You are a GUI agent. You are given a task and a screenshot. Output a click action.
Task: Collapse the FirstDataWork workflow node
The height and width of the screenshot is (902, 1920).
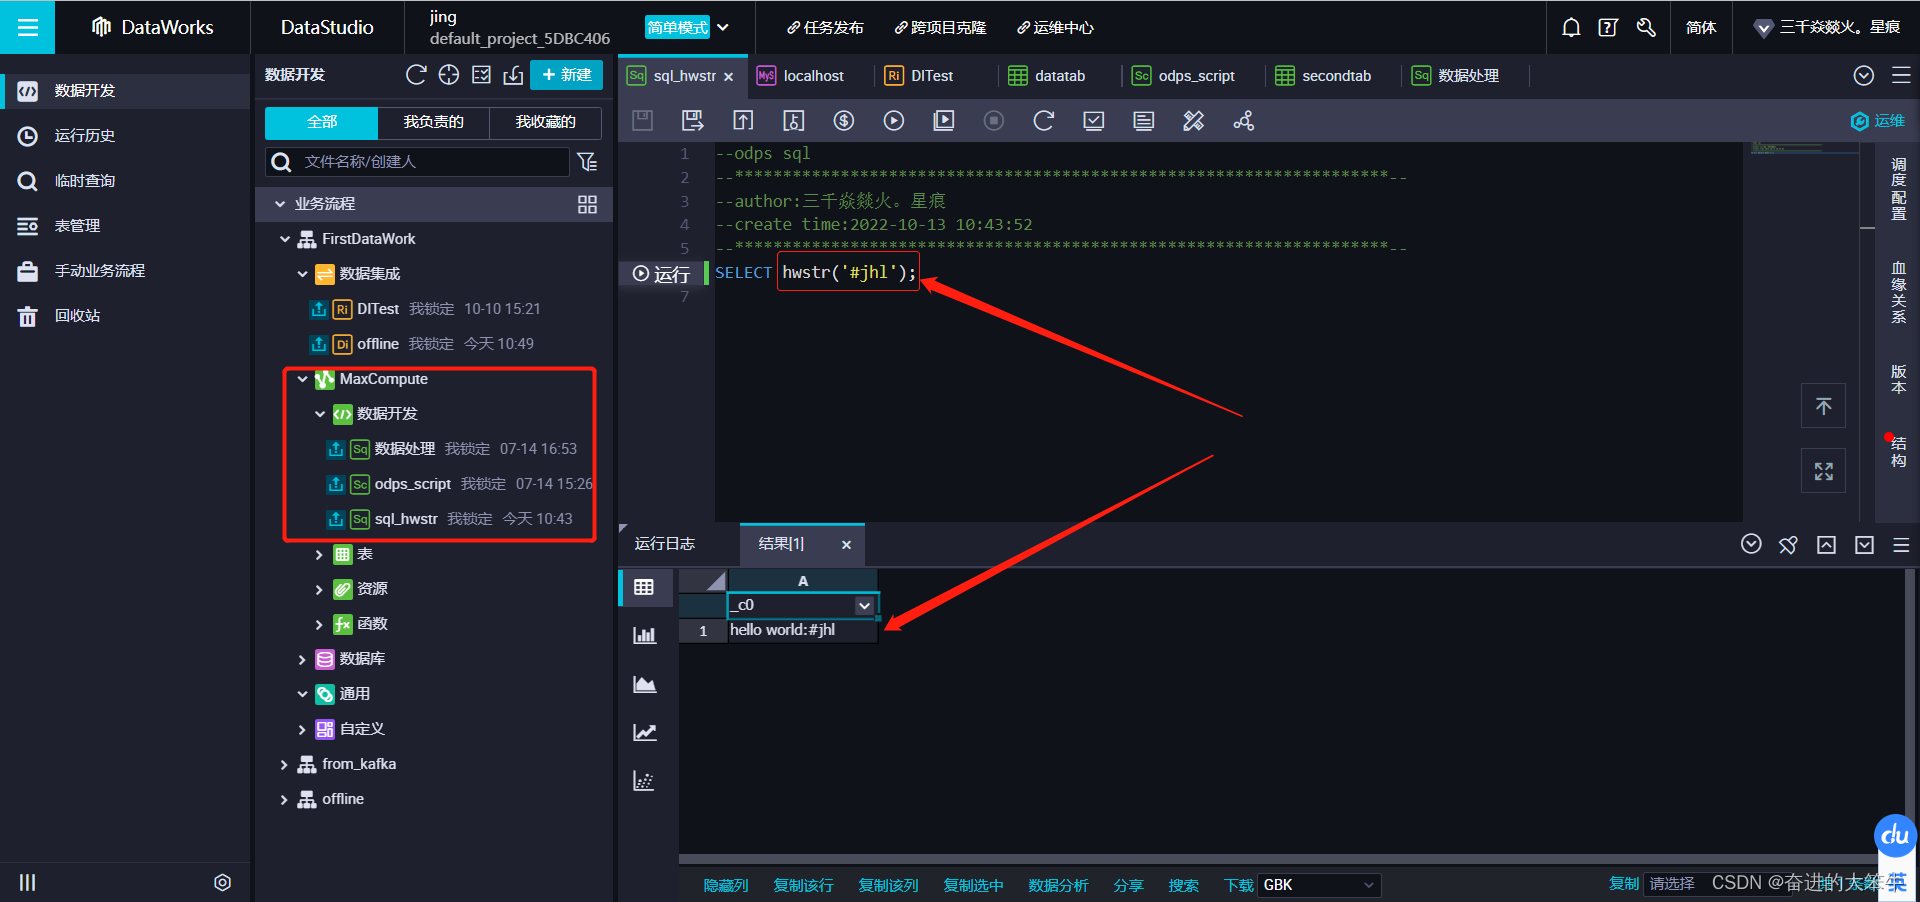coord(285,239)
